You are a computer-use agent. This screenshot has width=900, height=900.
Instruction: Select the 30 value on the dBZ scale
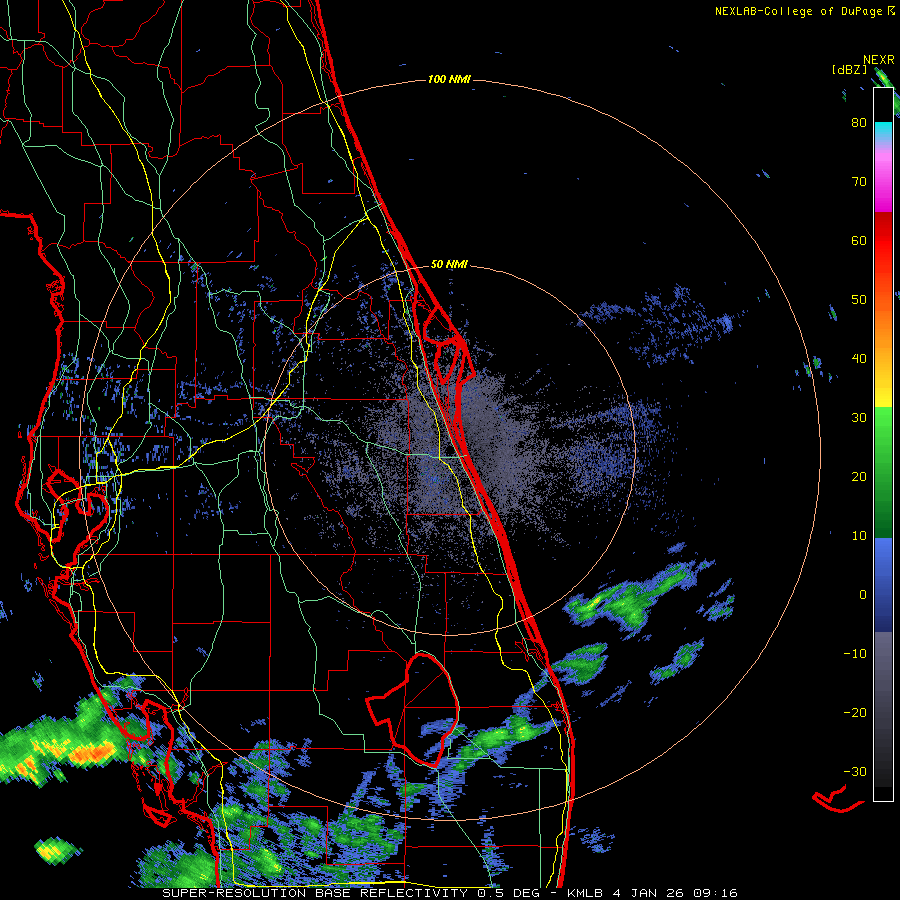coord(859,418)
